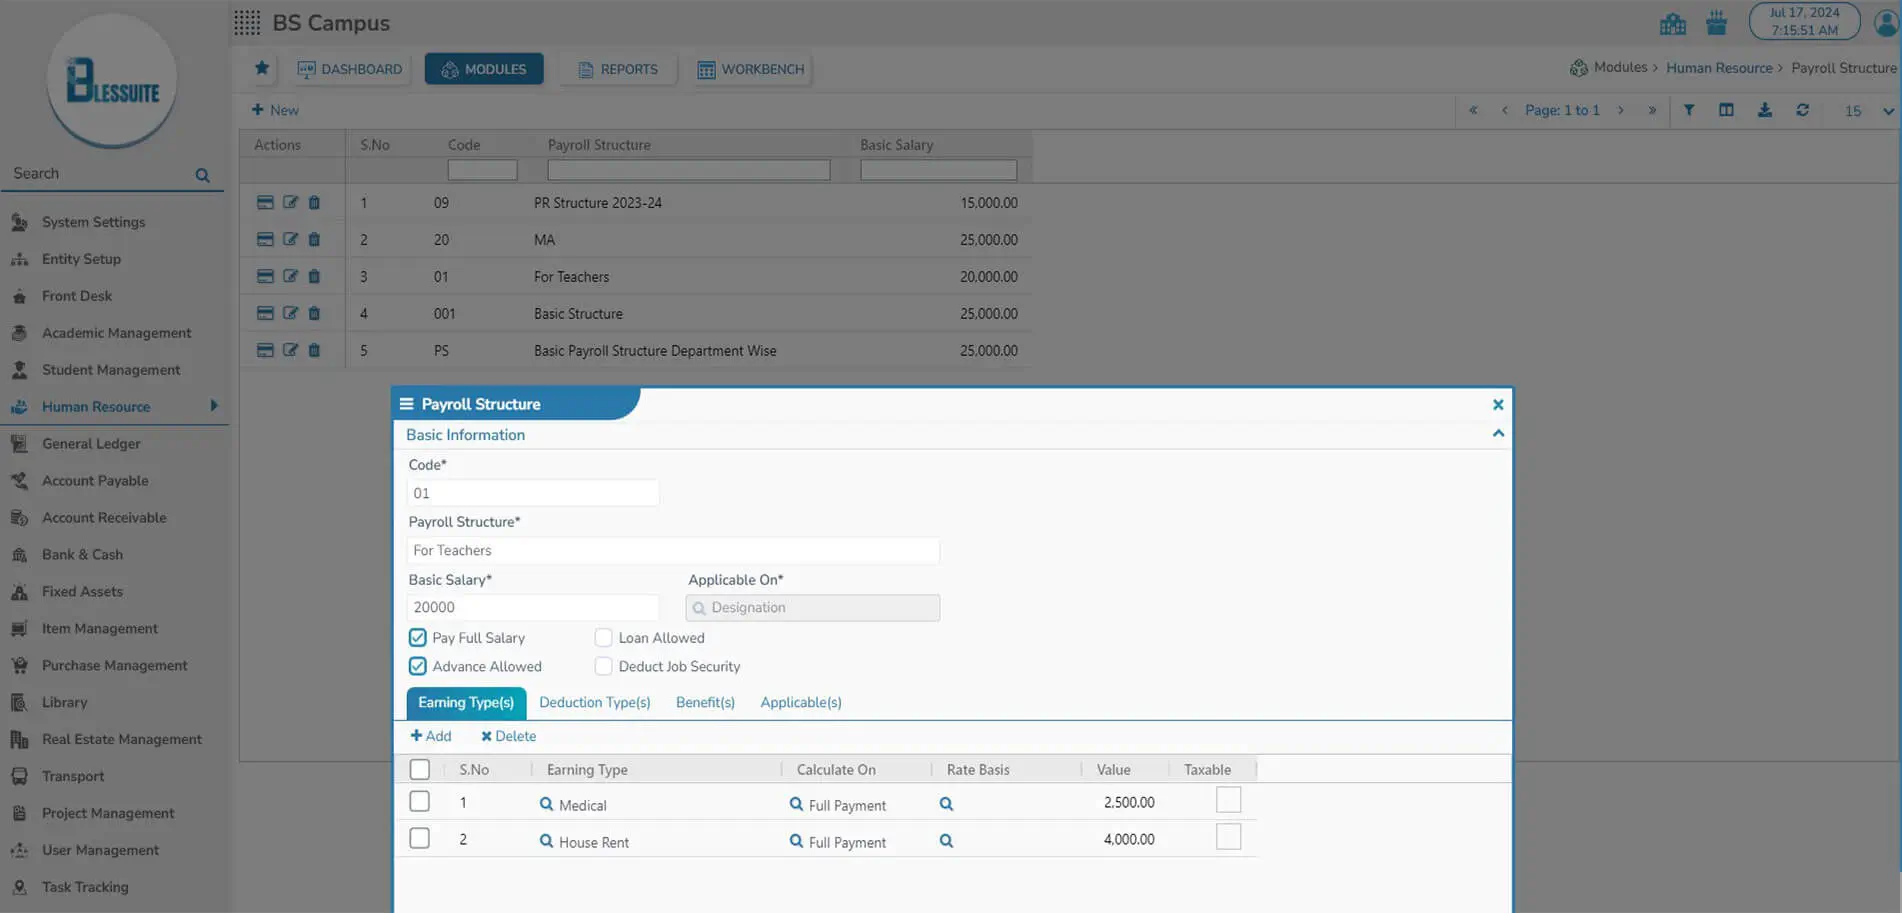Tick the Taxable box for House Rent
This screenshot has height=913, width=1902.
tap(1228, 837)
